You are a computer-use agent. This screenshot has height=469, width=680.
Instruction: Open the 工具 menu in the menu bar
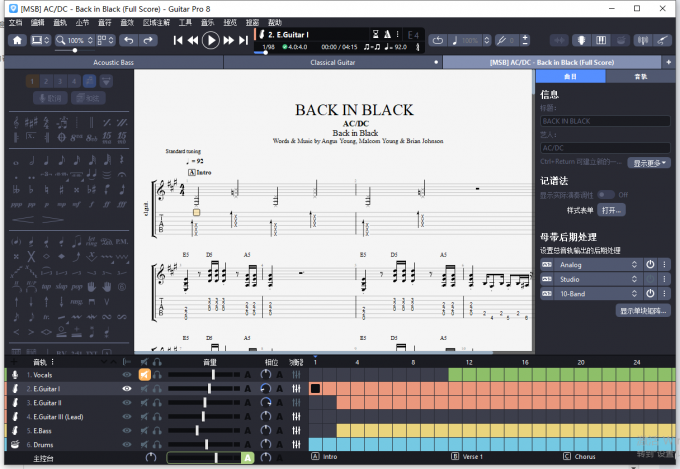click(x=185, y=21)
